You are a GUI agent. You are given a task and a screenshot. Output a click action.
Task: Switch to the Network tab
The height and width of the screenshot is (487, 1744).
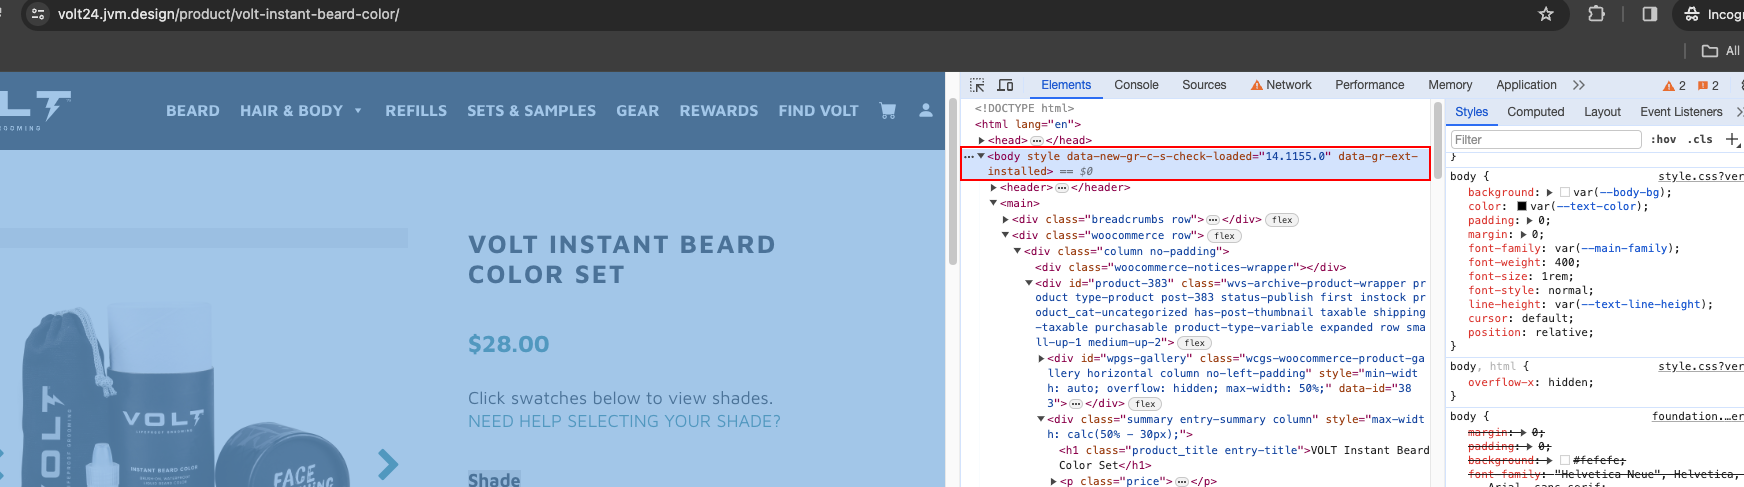tap(1281, 85)
